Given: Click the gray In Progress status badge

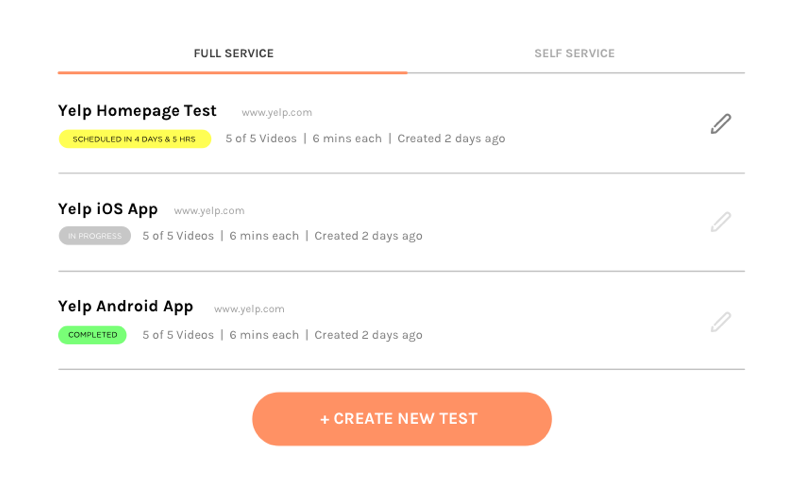Looking at the screenshot, I should (94, 236).
